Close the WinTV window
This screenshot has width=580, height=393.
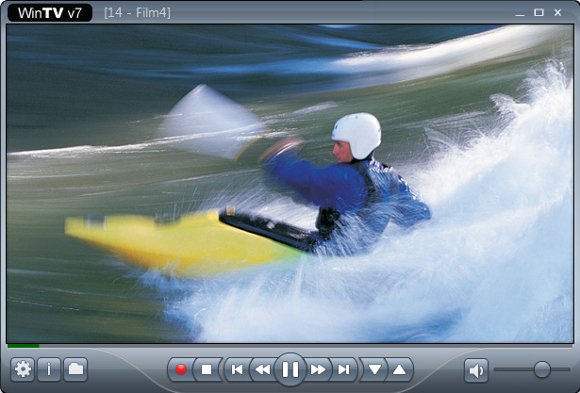click(558, 13)
